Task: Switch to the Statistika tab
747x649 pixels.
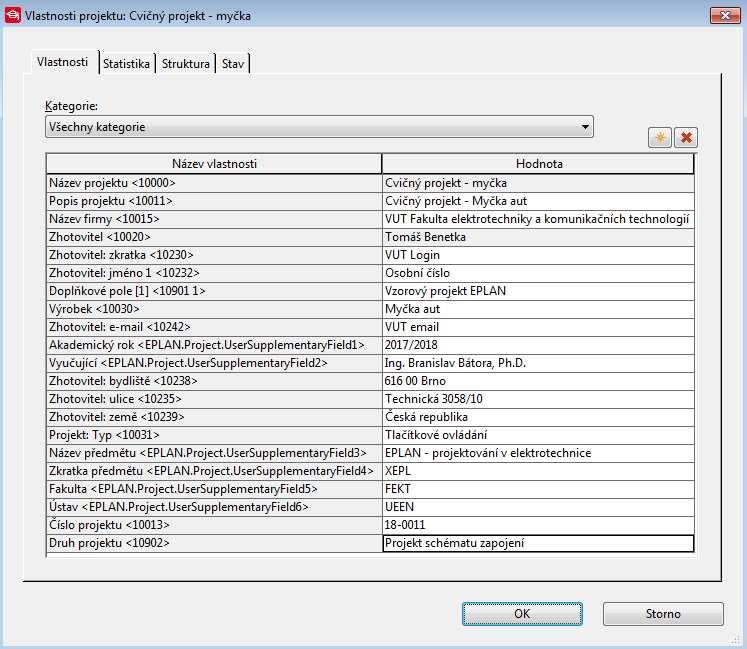Action: [126, 63]
